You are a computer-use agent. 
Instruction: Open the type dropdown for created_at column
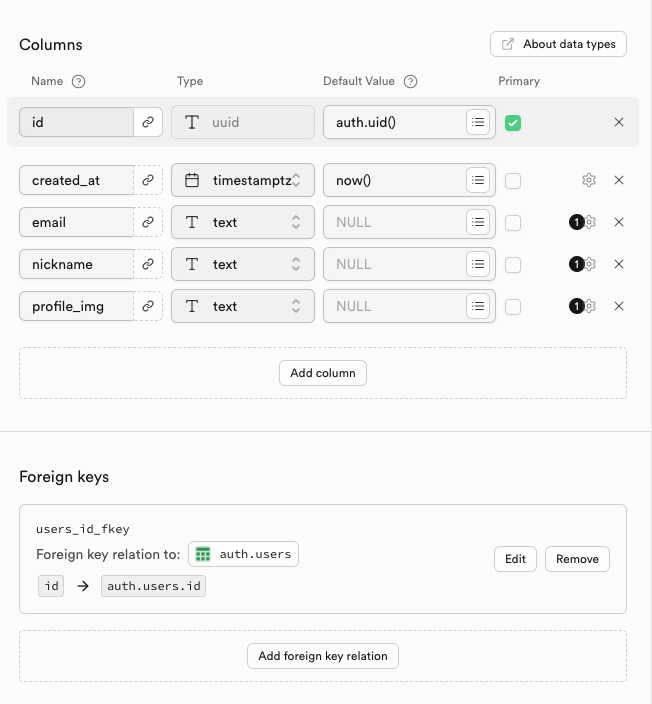[x=243, y=180]
